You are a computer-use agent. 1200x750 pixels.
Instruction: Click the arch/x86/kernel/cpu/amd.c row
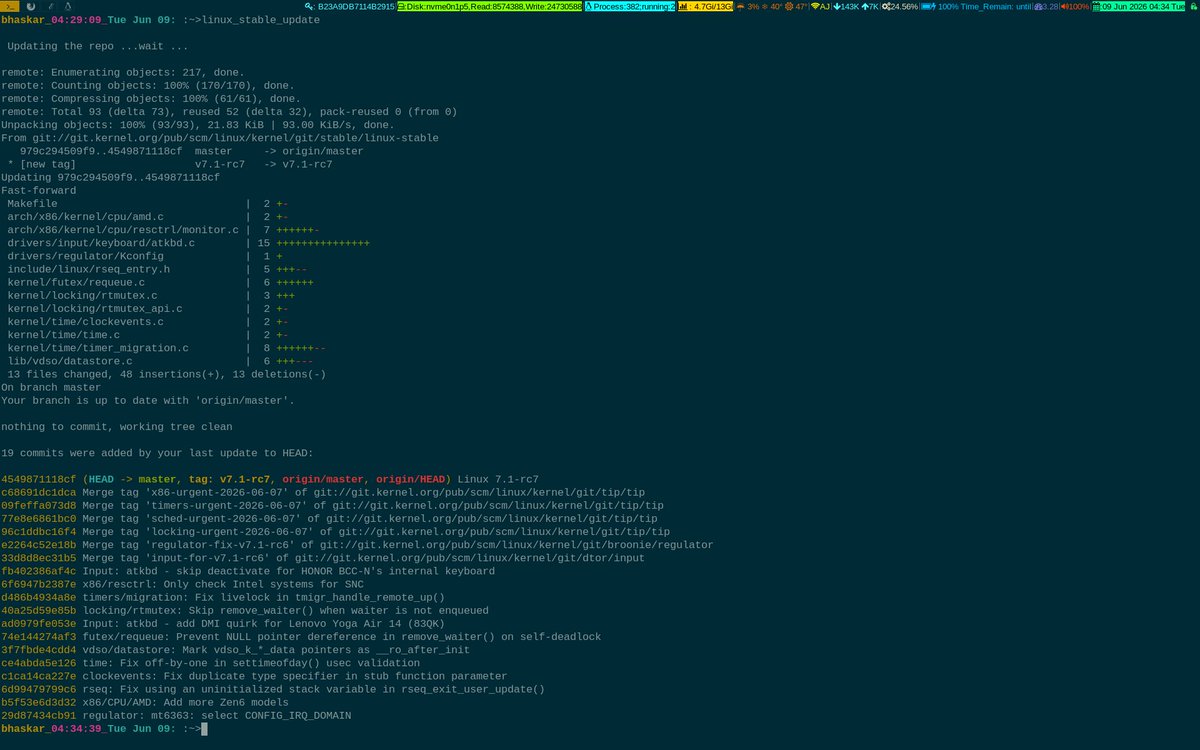click(x=148, y=215)
